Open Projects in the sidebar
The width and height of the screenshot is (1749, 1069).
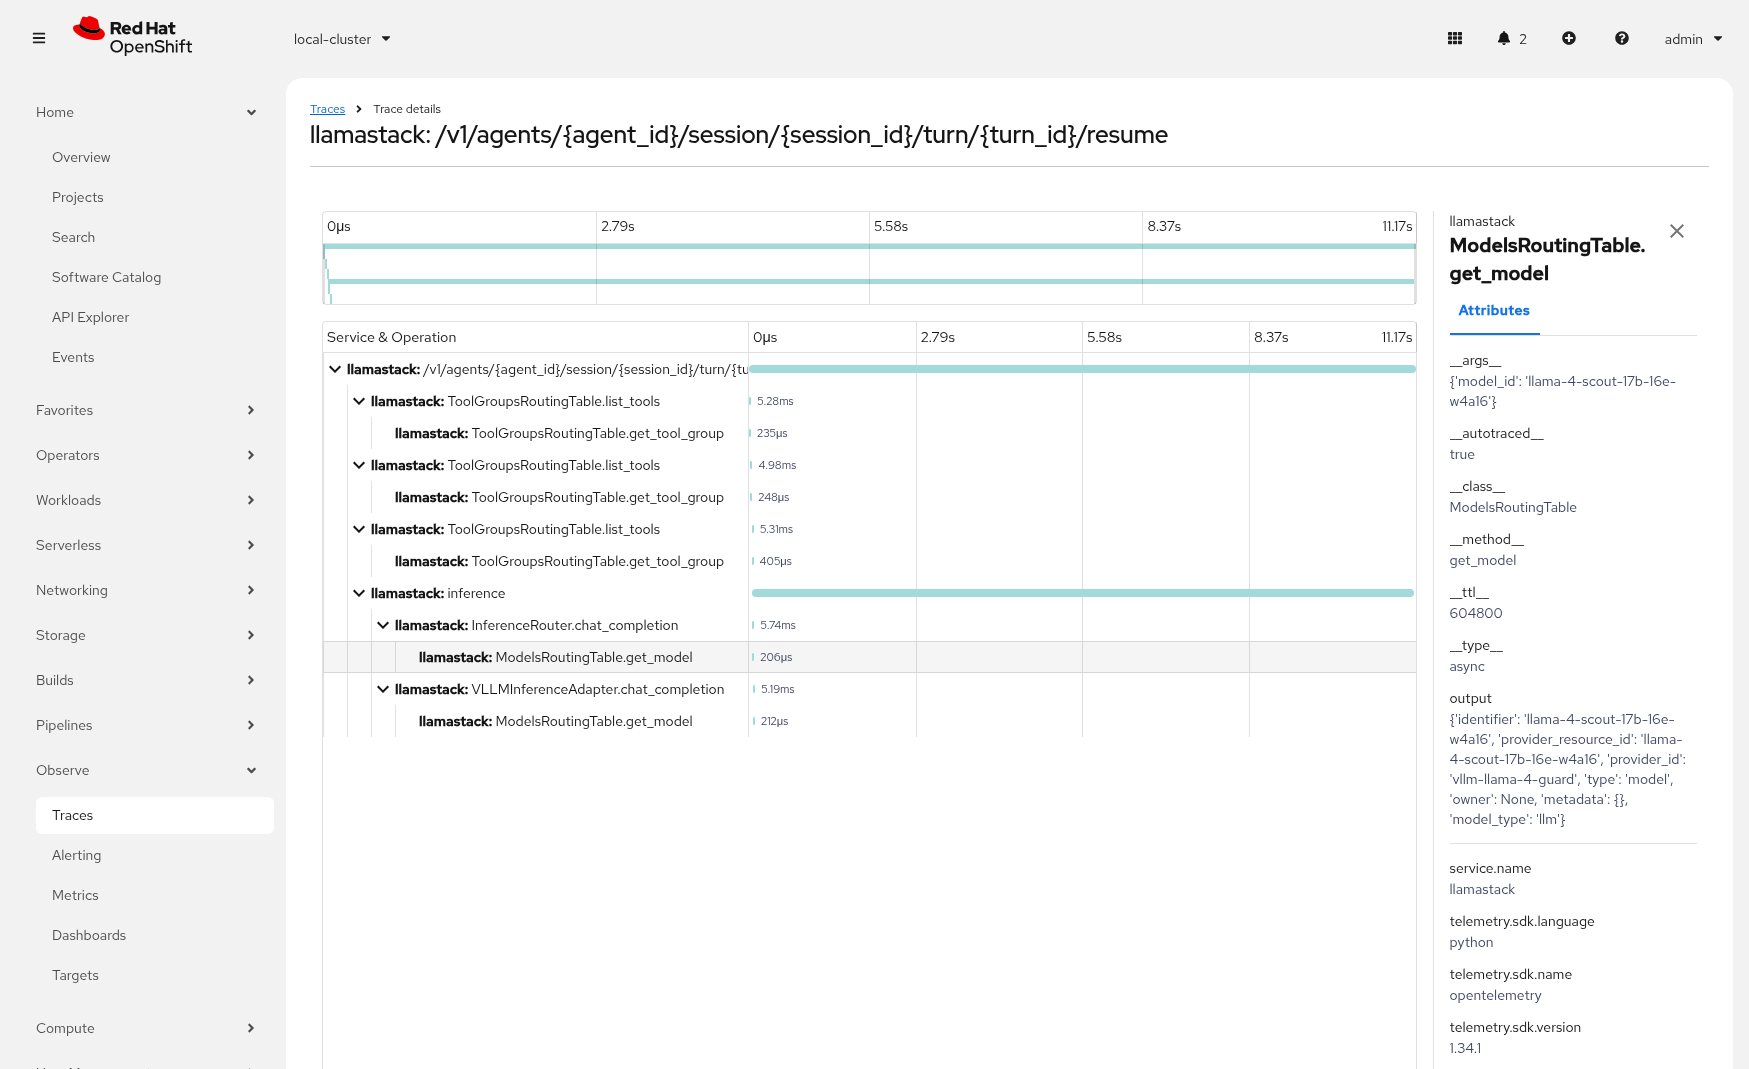pos(78,197)
